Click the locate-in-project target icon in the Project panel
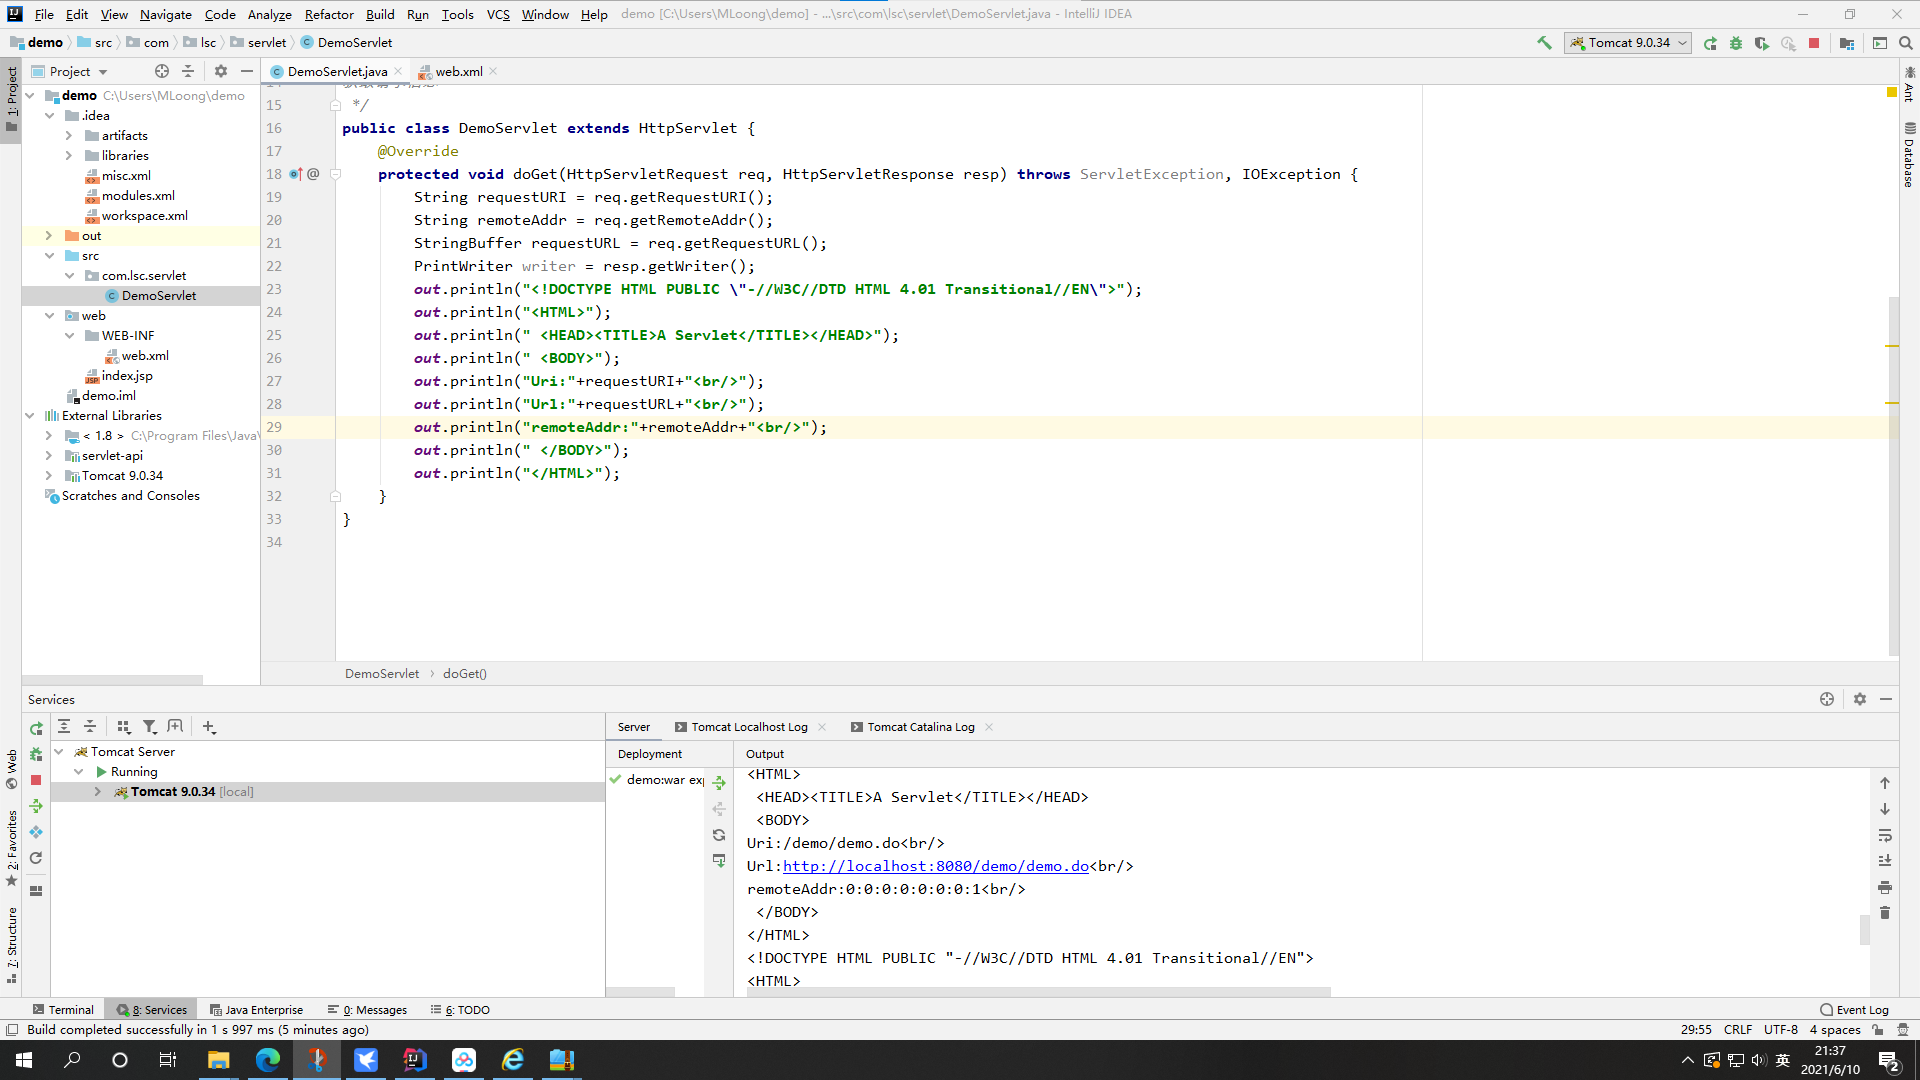The height and width of the screenshot is (1080, 1920). (x=162, y=71)
